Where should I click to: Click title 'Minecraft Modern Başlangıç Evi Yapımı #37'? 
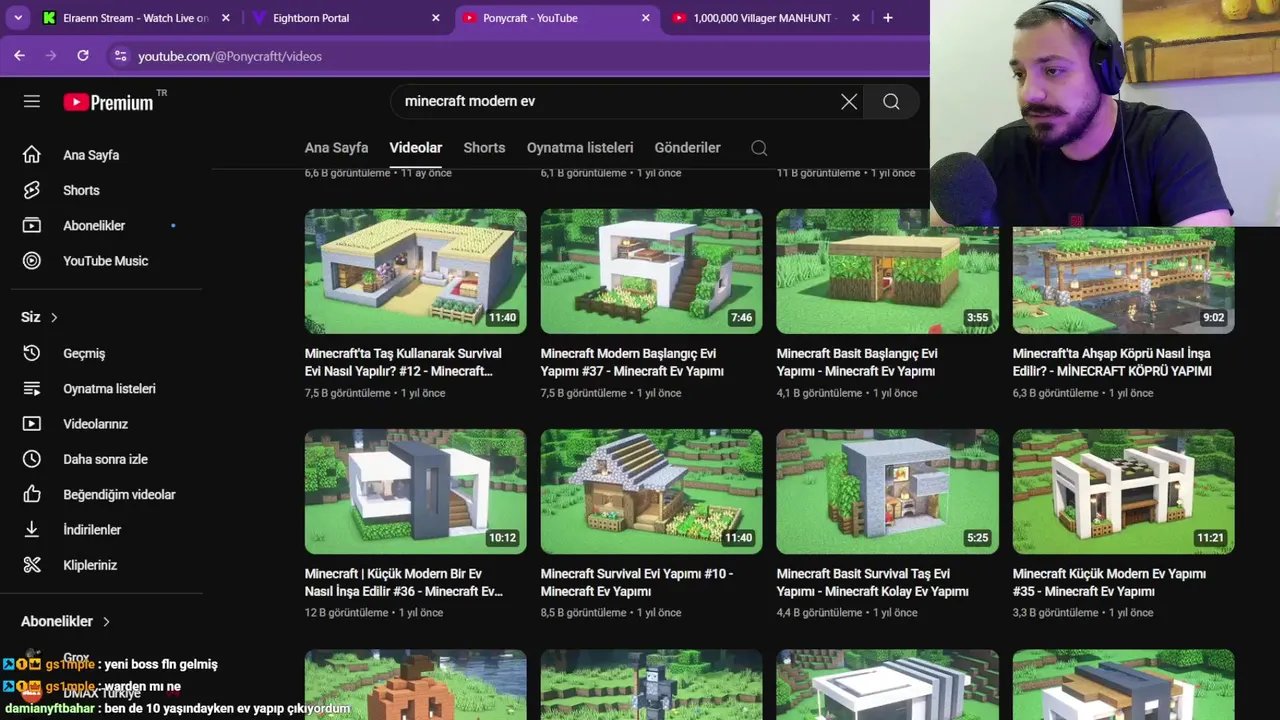pos(633,362)
